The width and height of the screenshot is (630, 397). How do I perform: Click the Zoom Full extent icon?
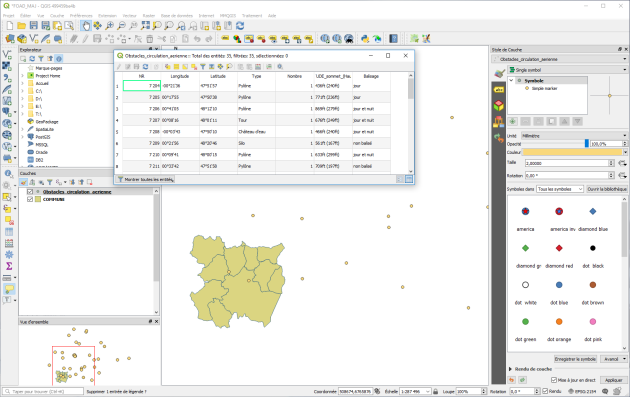coord(145,26)
